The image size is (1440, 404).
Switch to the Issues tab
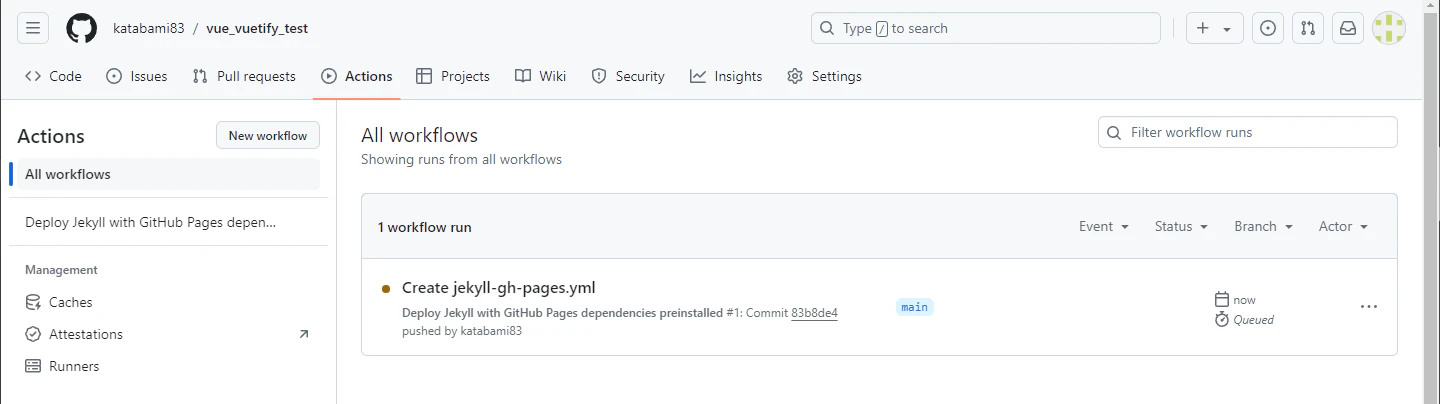tap(137, 76)
